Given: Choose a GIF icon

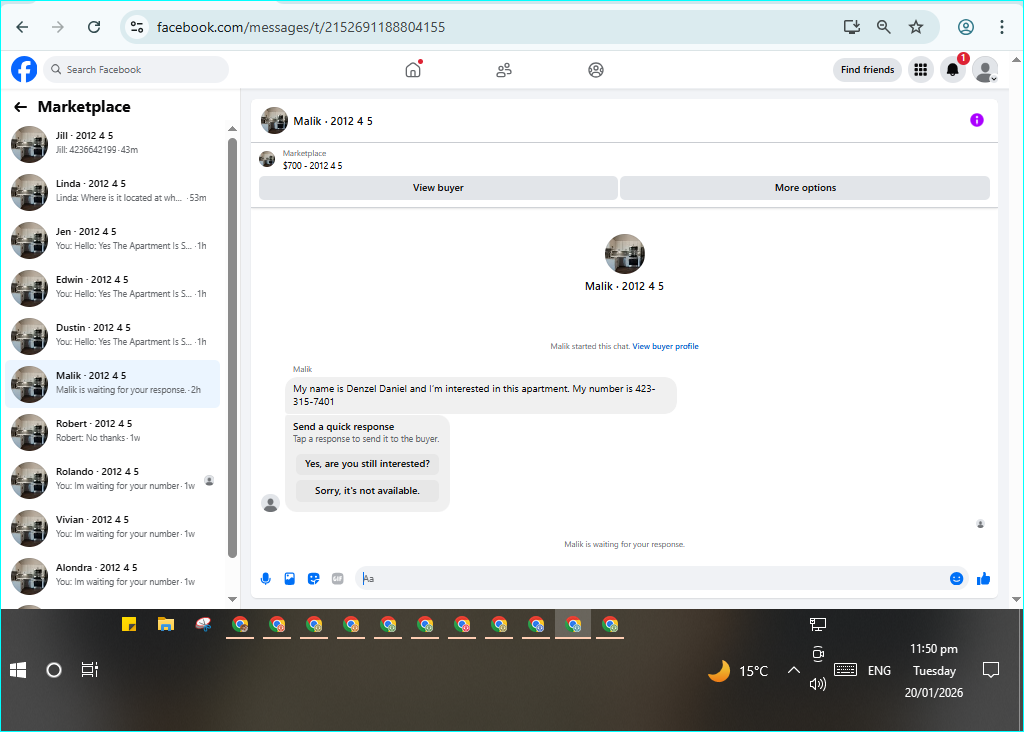Looking at the screenshot, I should [x=338, y=579].
